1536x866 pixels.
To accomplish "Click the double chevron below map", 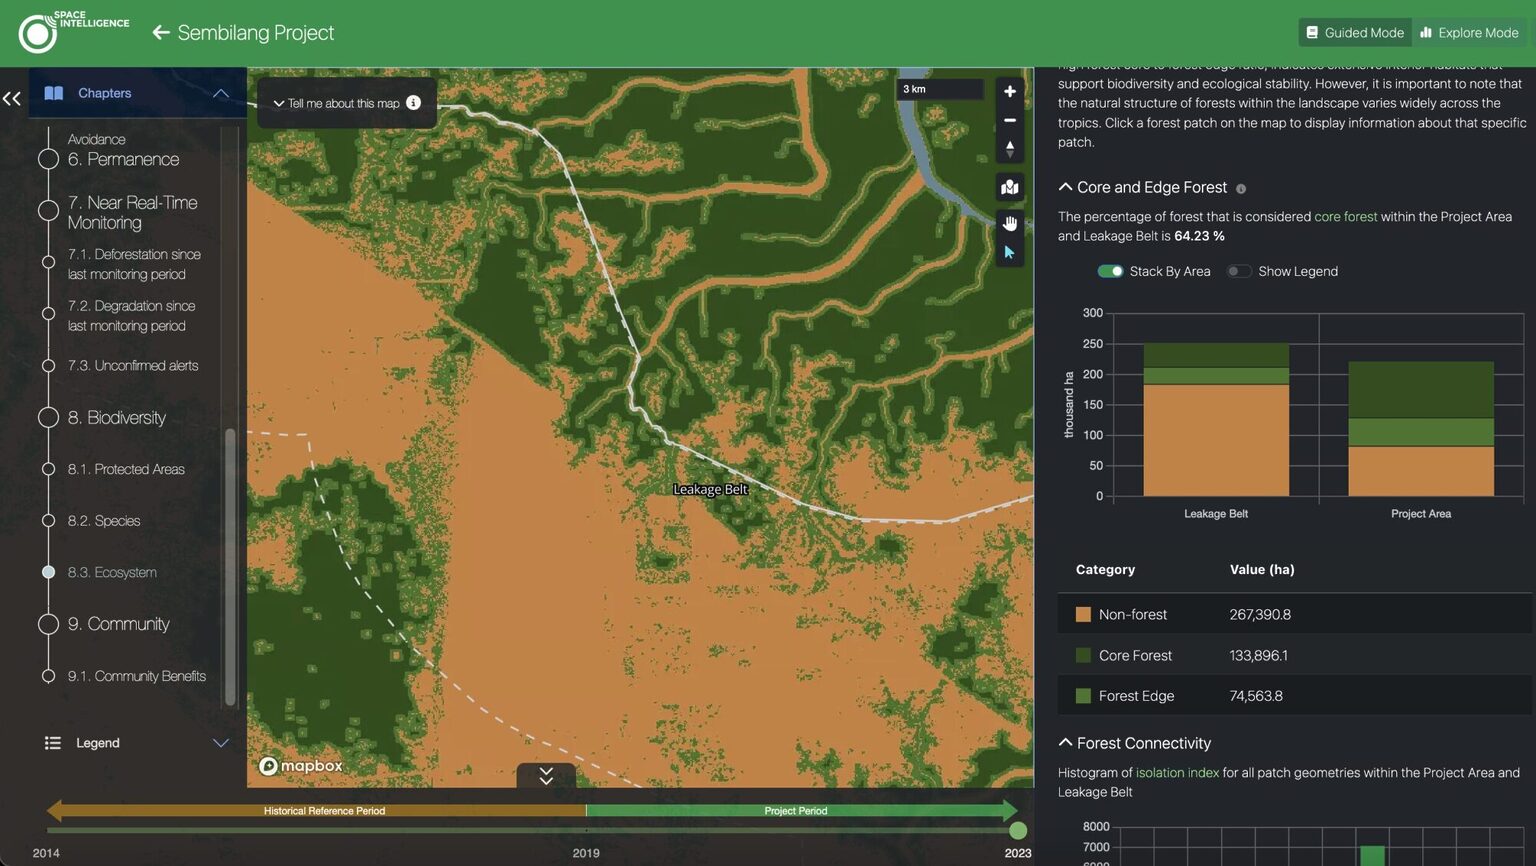I will 546,776.
